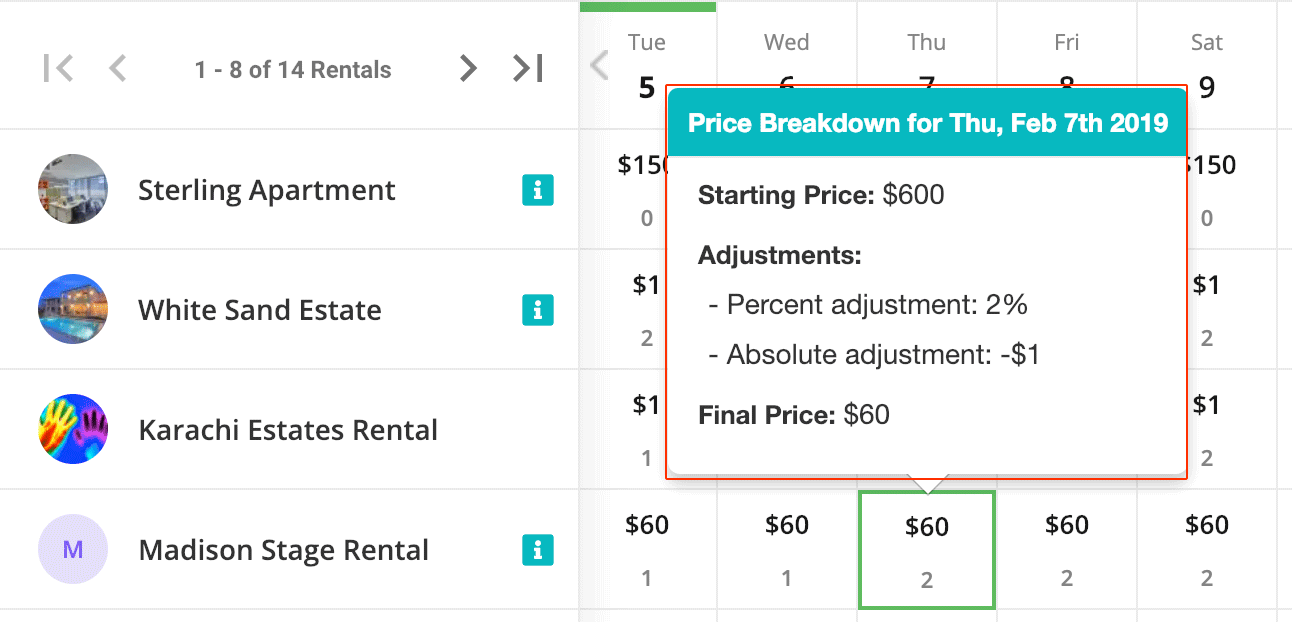This screenshot has height=622, width=1292.
Task: Select Madison Stage Friday $60 cell
Action: 1067,549
